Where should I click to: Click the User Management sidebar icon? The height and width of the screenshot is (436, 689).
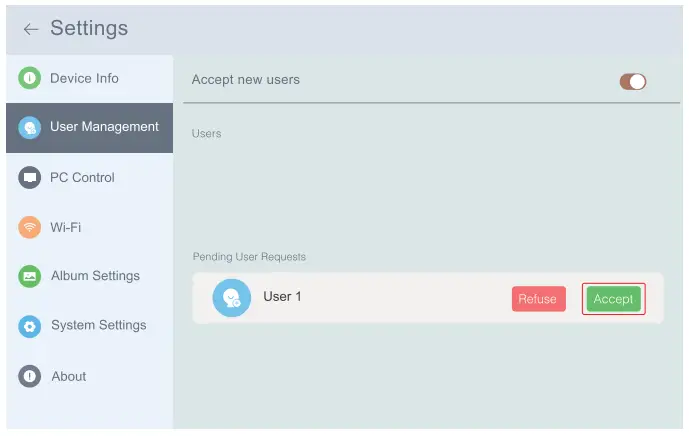click(x=30, y=128)
